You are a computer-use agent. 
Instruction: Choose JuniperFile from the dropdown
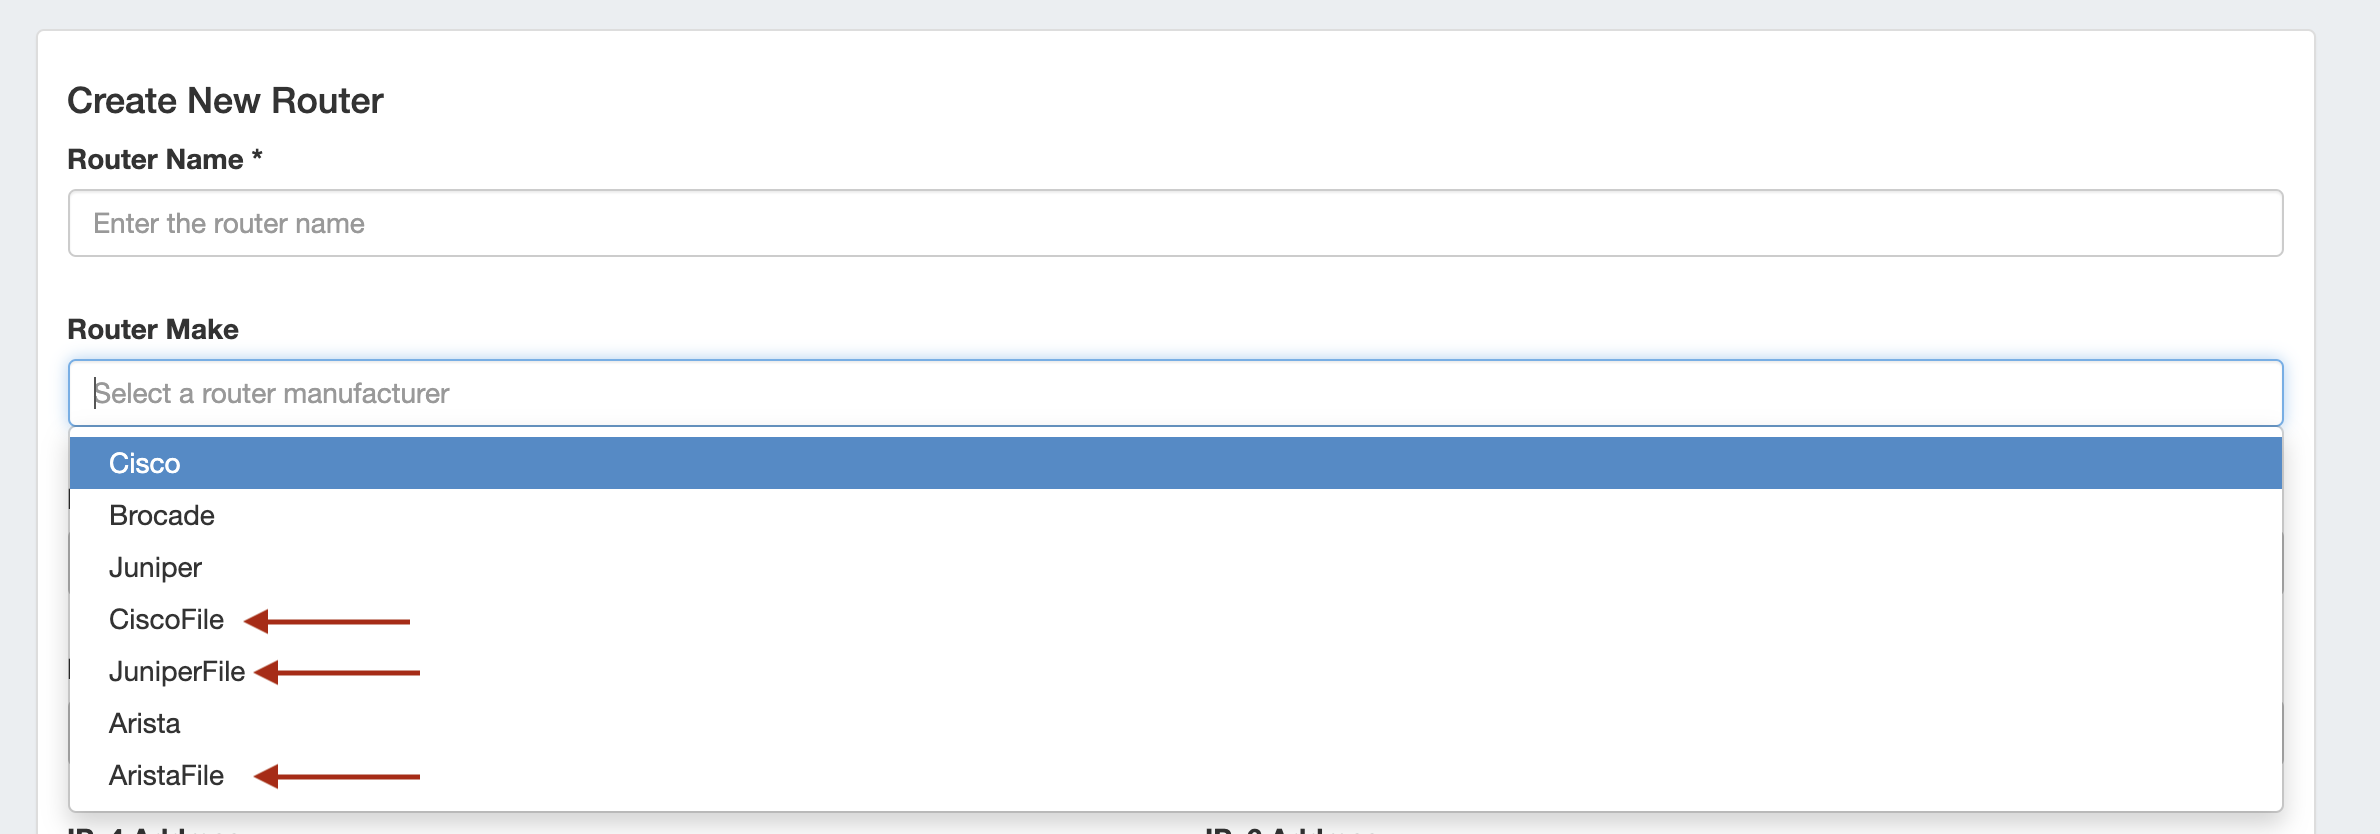pos(177,671)
